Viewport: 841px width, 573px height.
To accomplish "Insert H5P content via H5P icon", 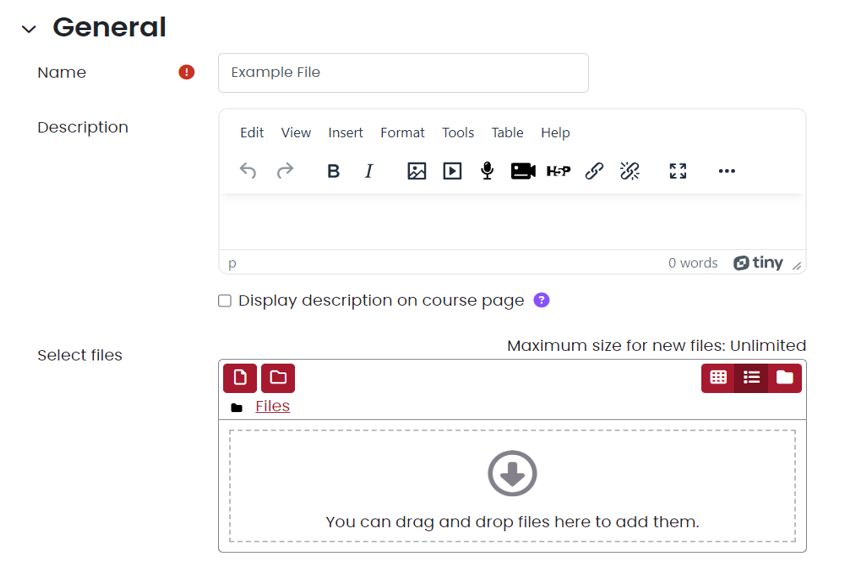I will tap(558, 171).
